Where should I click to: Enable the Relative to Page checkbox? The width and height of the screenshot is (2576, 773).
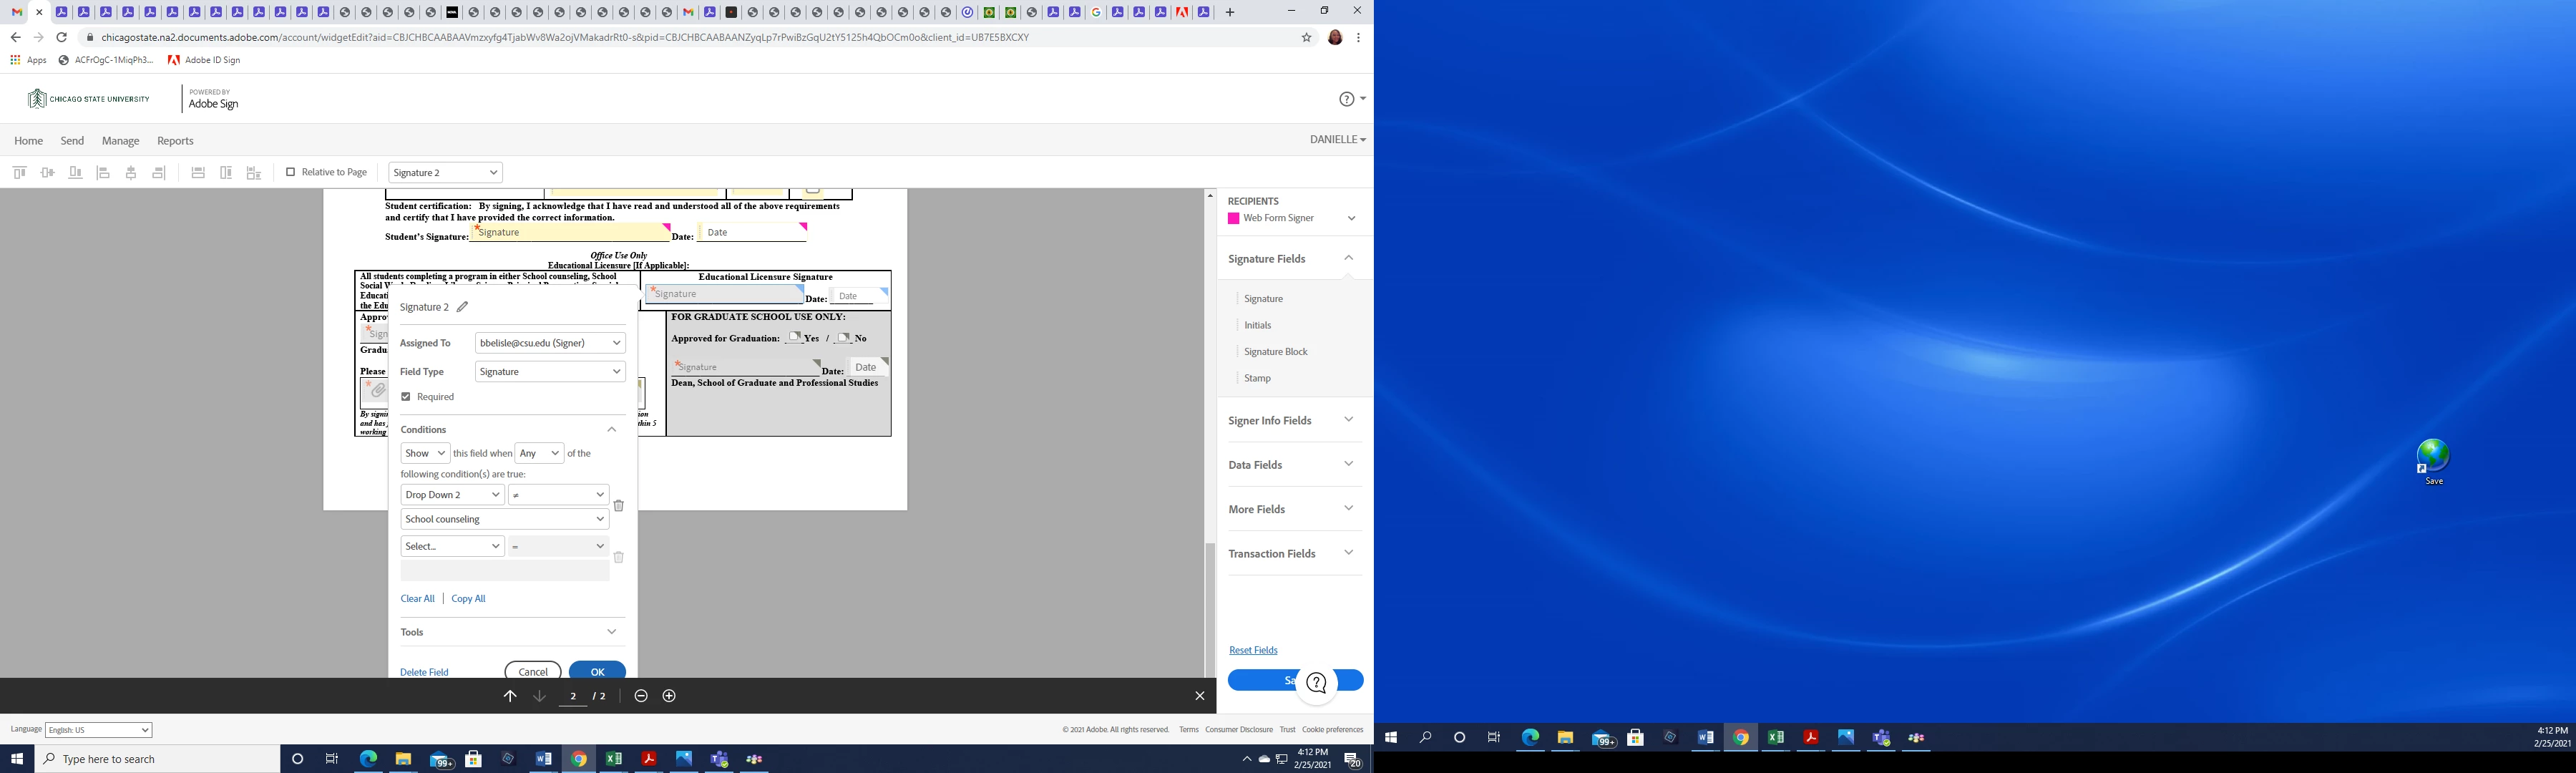pos(291,172)
